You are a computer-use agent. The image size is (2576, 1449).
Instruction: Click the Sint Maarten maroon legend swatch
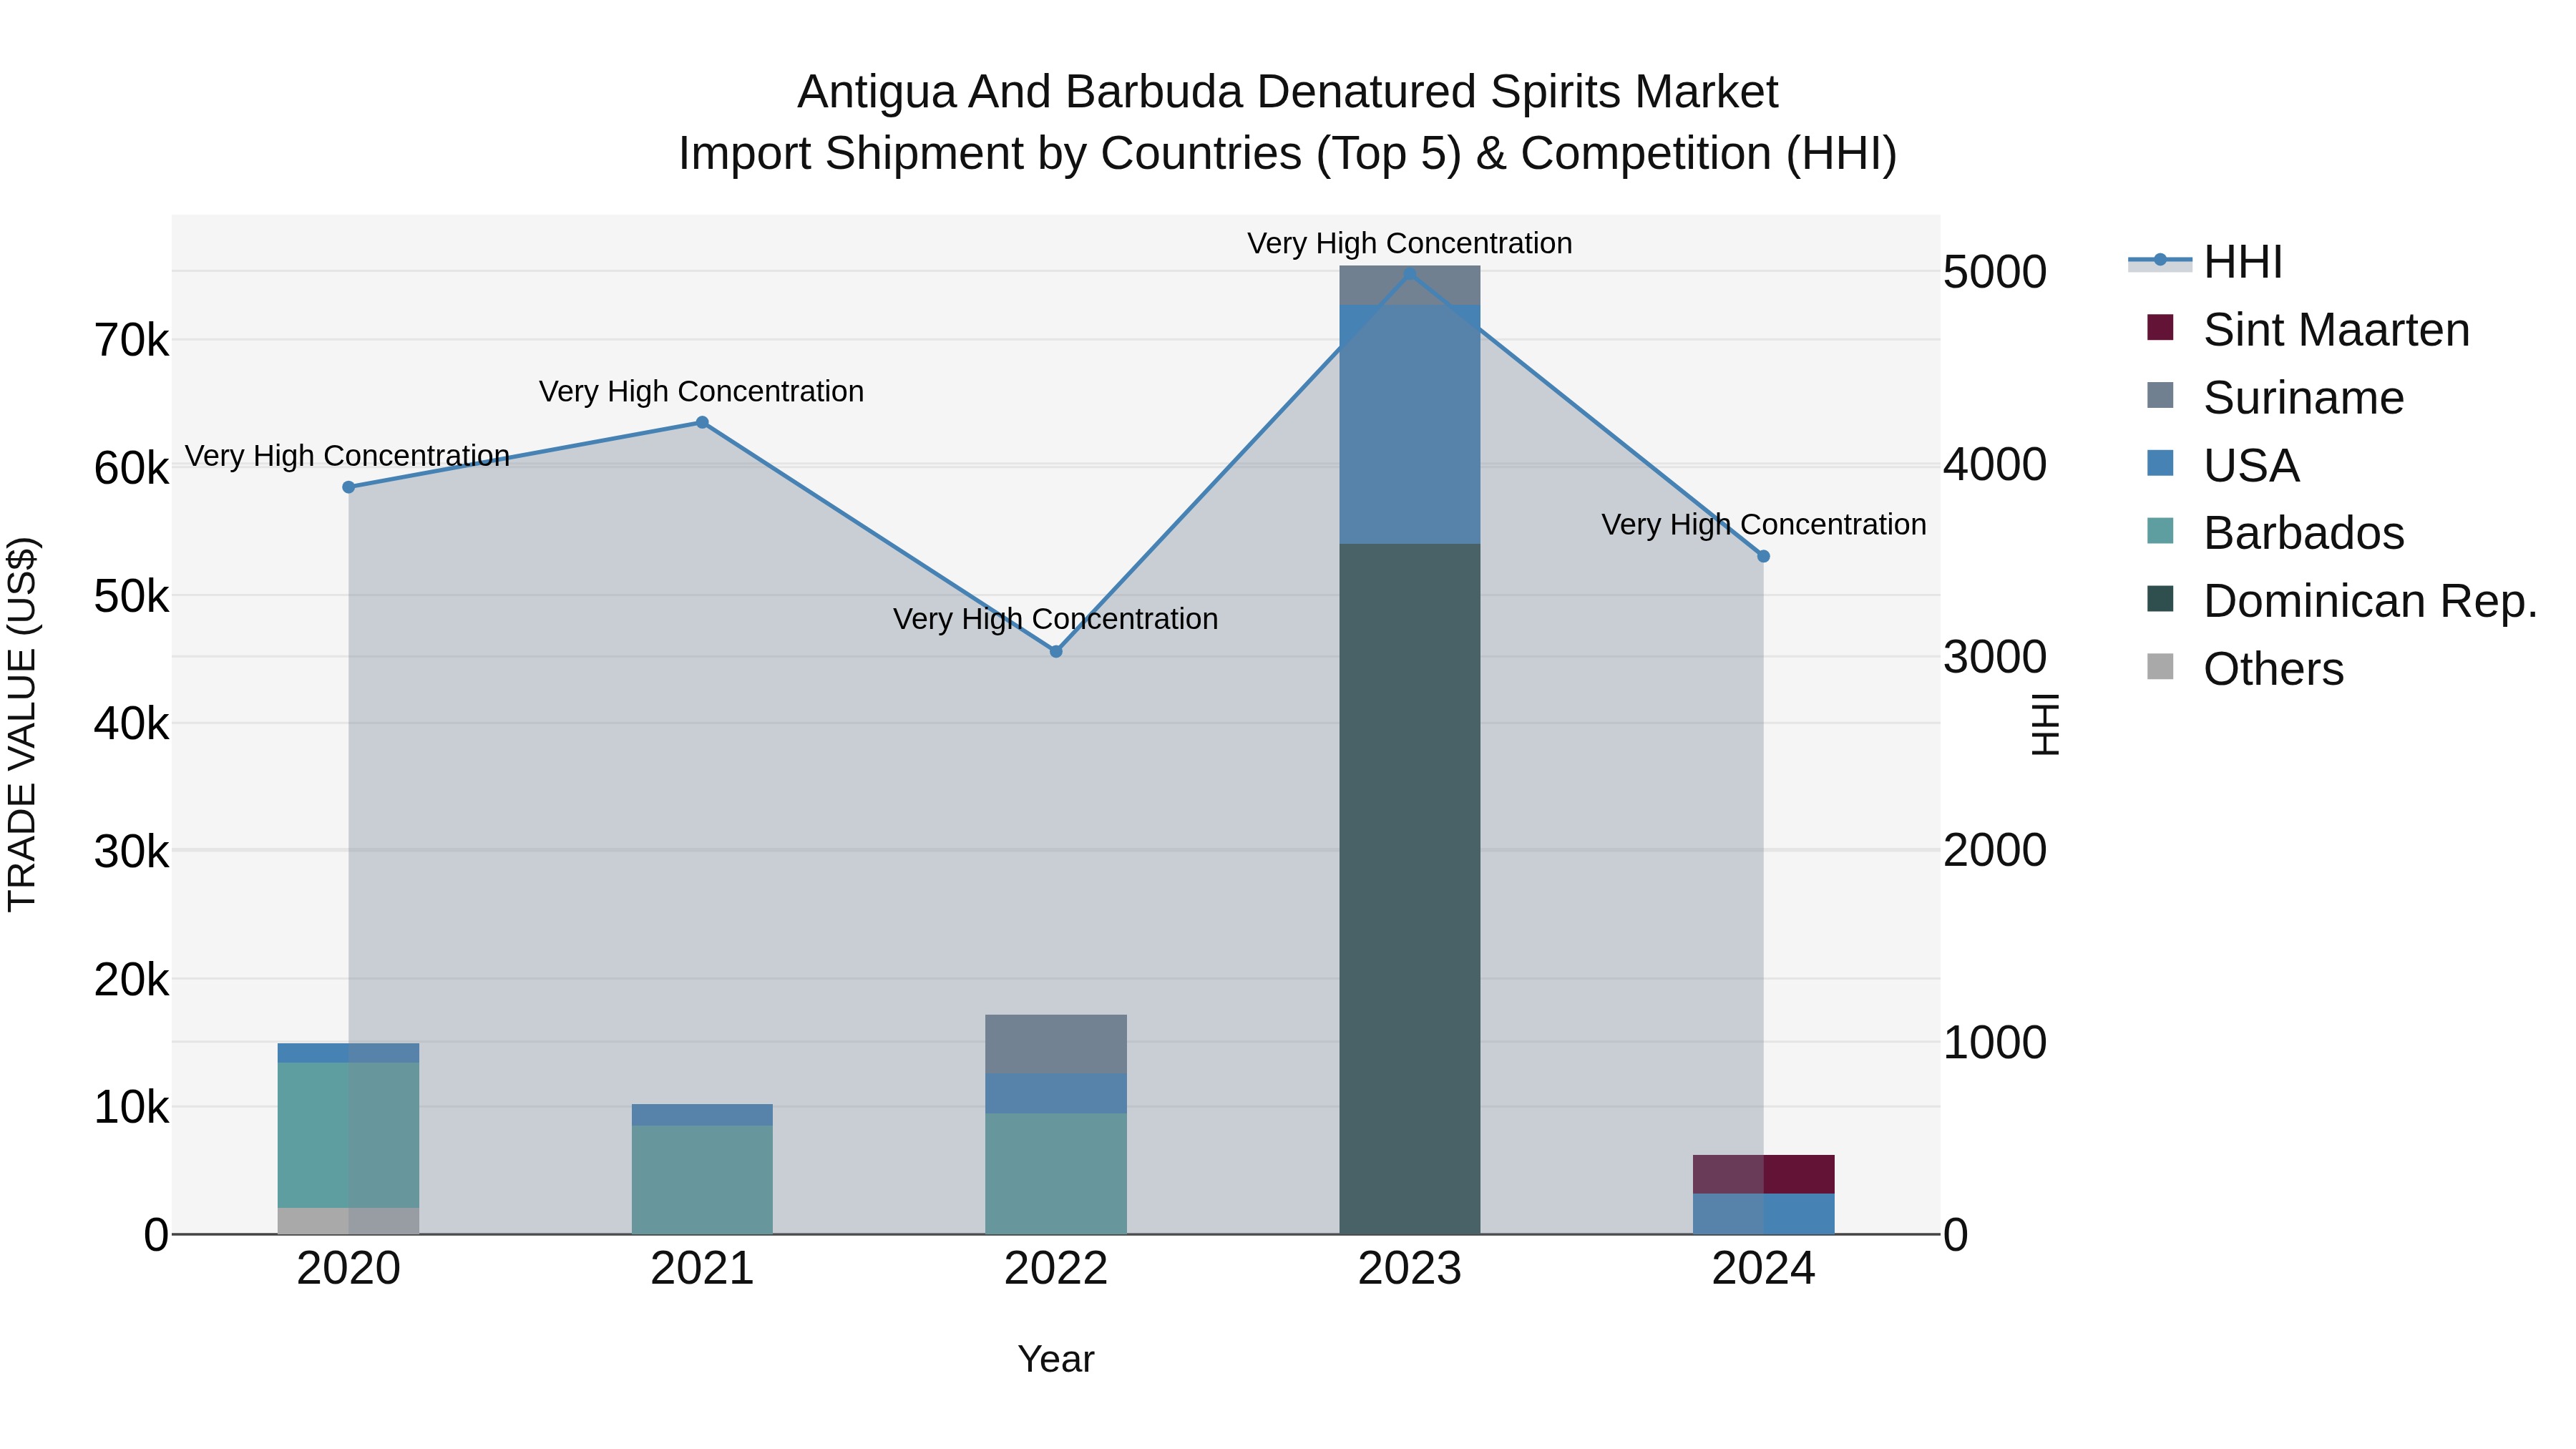tap(2160, 327)
